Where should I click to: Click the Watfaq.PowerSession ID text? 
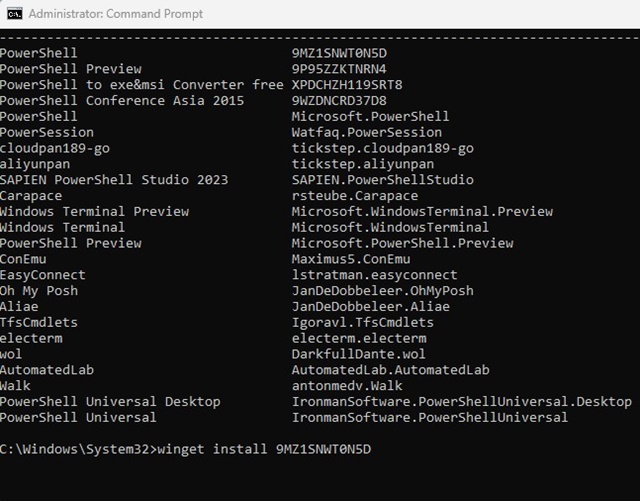[x=366, y=132]
